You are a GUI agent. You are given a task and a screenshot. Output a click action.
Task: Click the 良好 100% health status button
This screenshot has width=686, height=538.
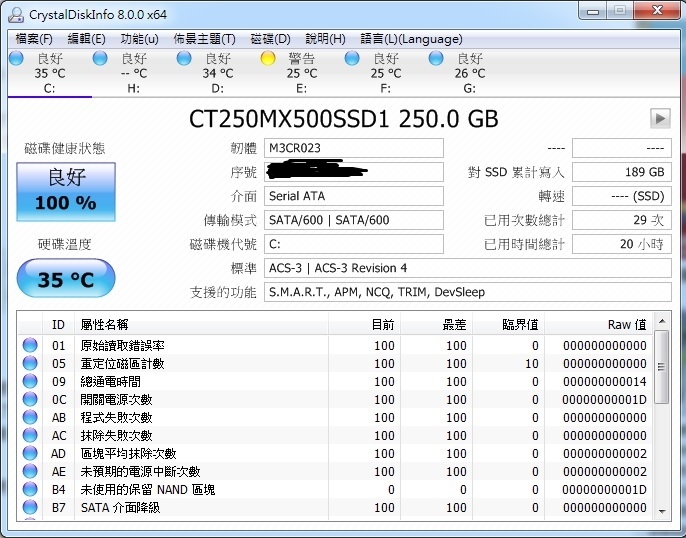click(66, 192)
